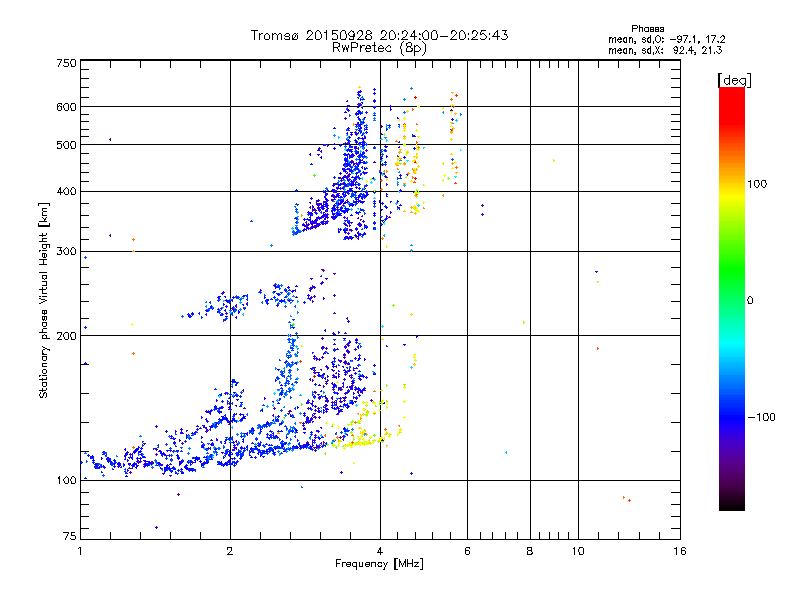Screen dimensions: 800x600
Task: Click the '8' x-axis tick label
Action: tap(530, 551)
